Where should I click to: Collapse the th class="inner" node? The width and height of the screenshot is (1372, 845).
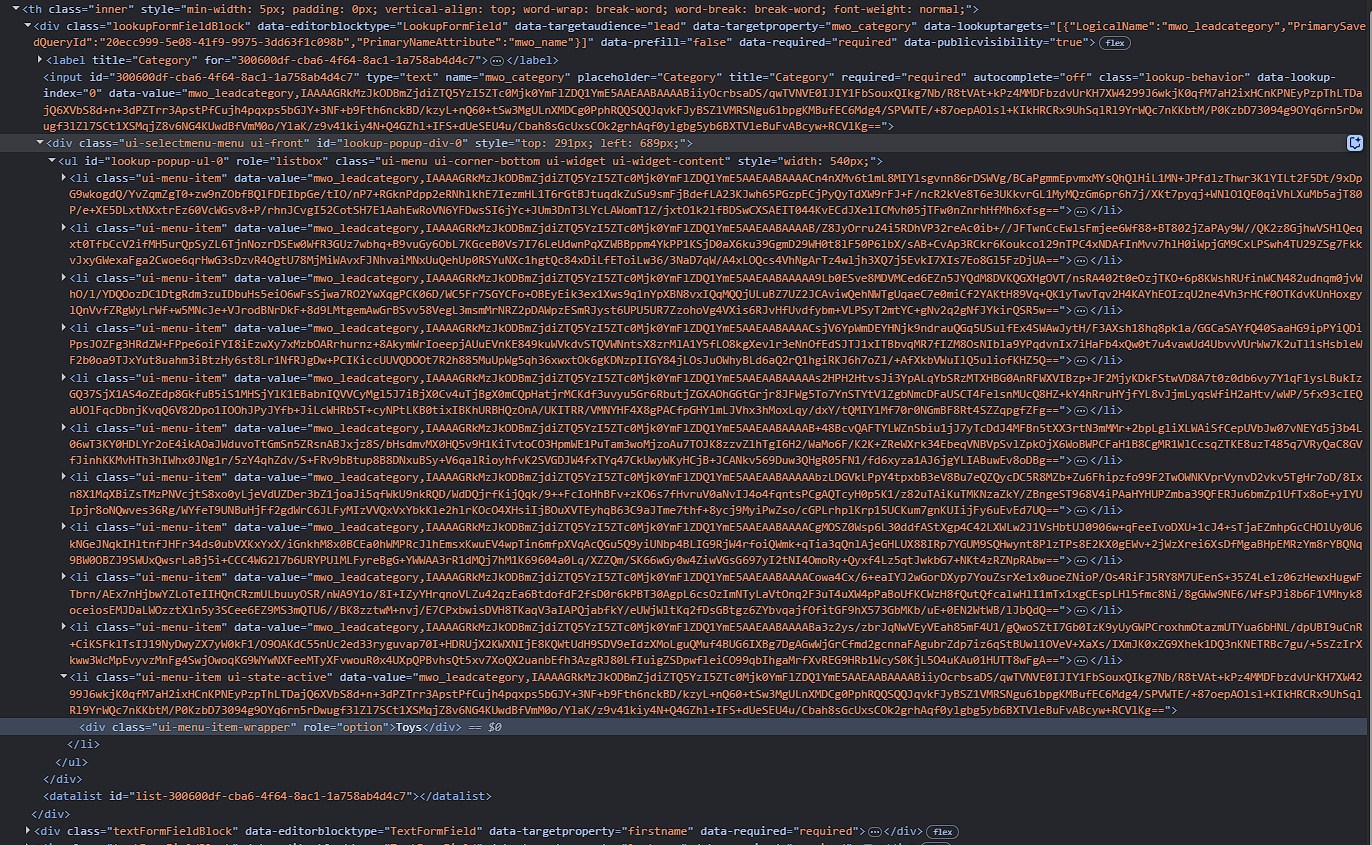point(15,8)
